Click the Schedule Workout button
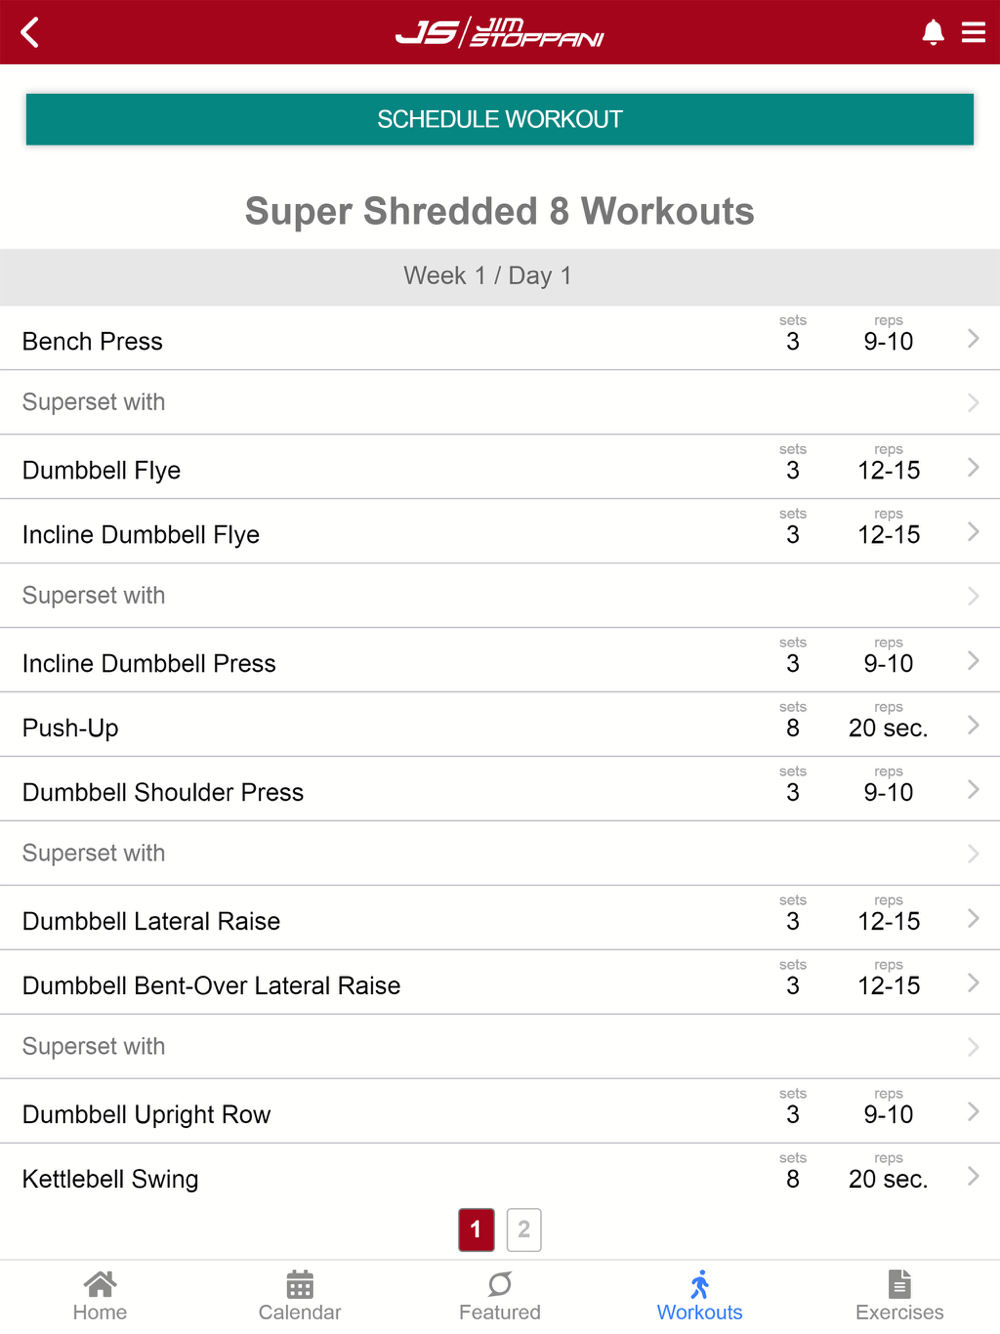Viewport: 1000px width, 1334px height. (500, 119)
